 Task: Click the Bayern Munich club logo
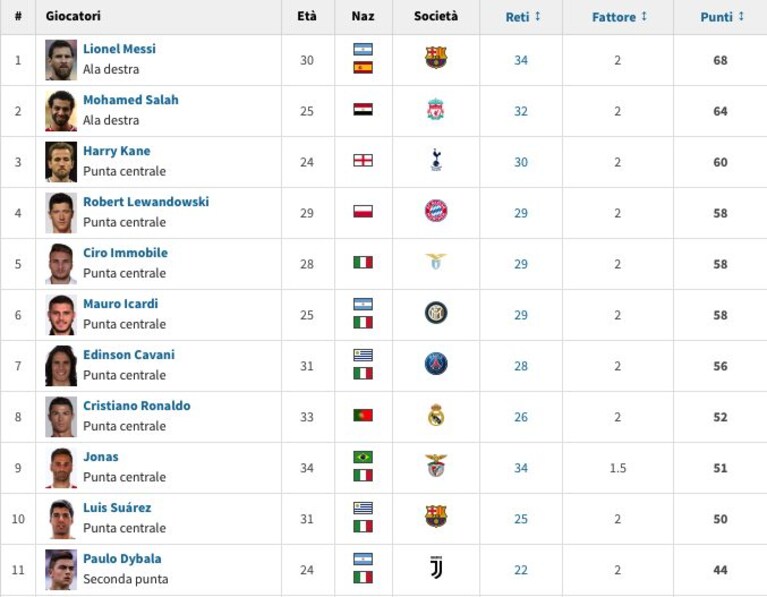436,211
